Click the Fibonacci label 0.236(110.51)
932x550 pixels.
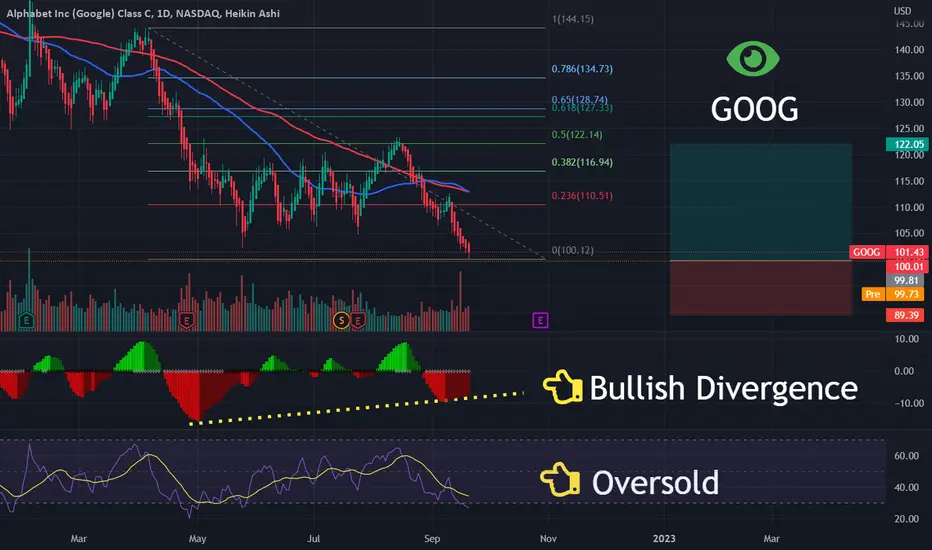pos(582,196)
